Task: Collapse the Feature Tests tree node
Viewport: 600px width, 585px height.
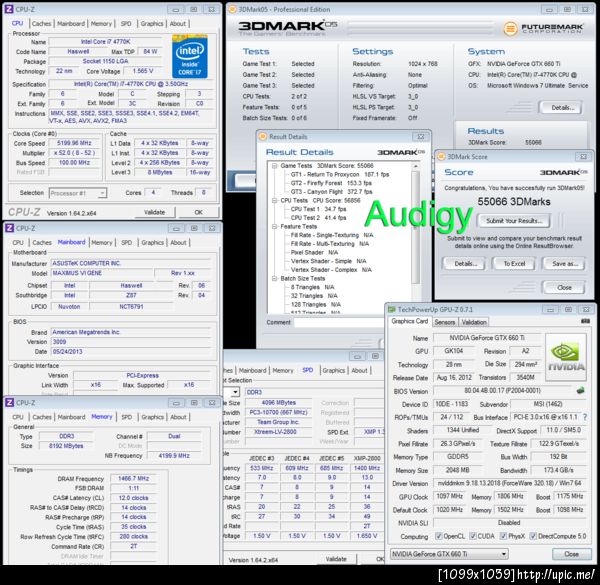Action: coord(274,227)
